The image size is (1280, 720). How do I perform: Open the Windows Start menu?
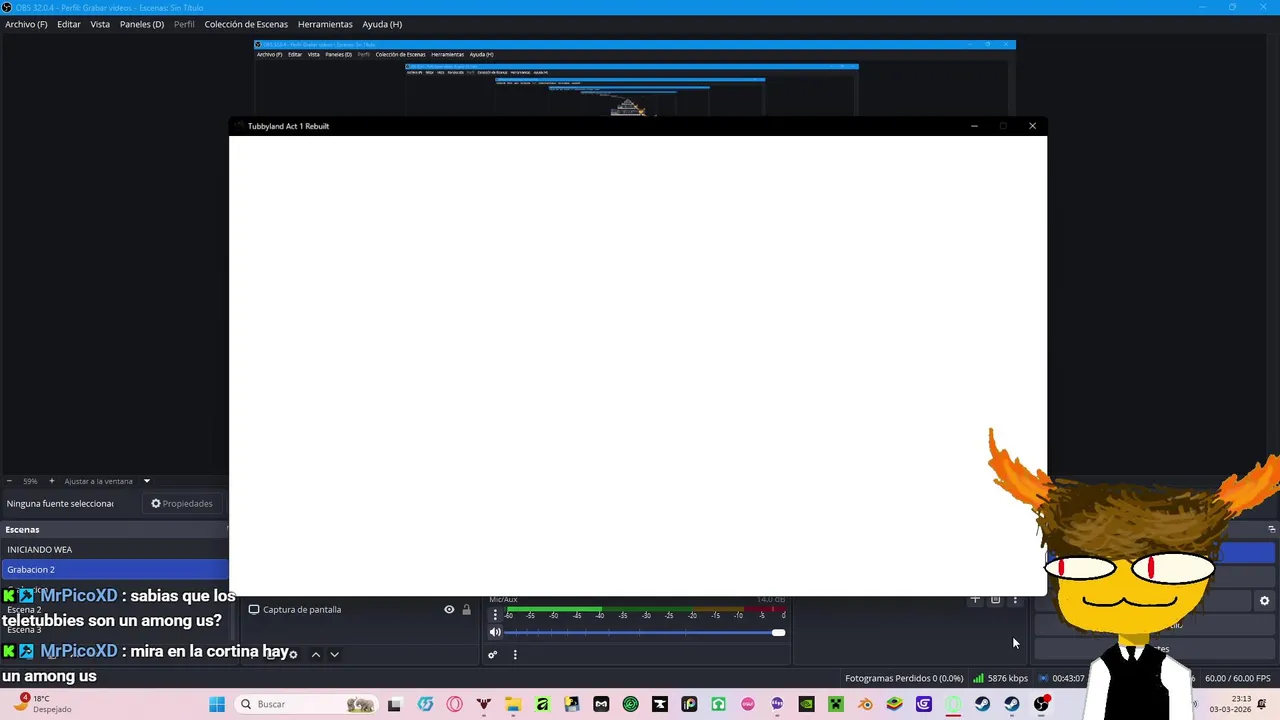tap(217, 704)
